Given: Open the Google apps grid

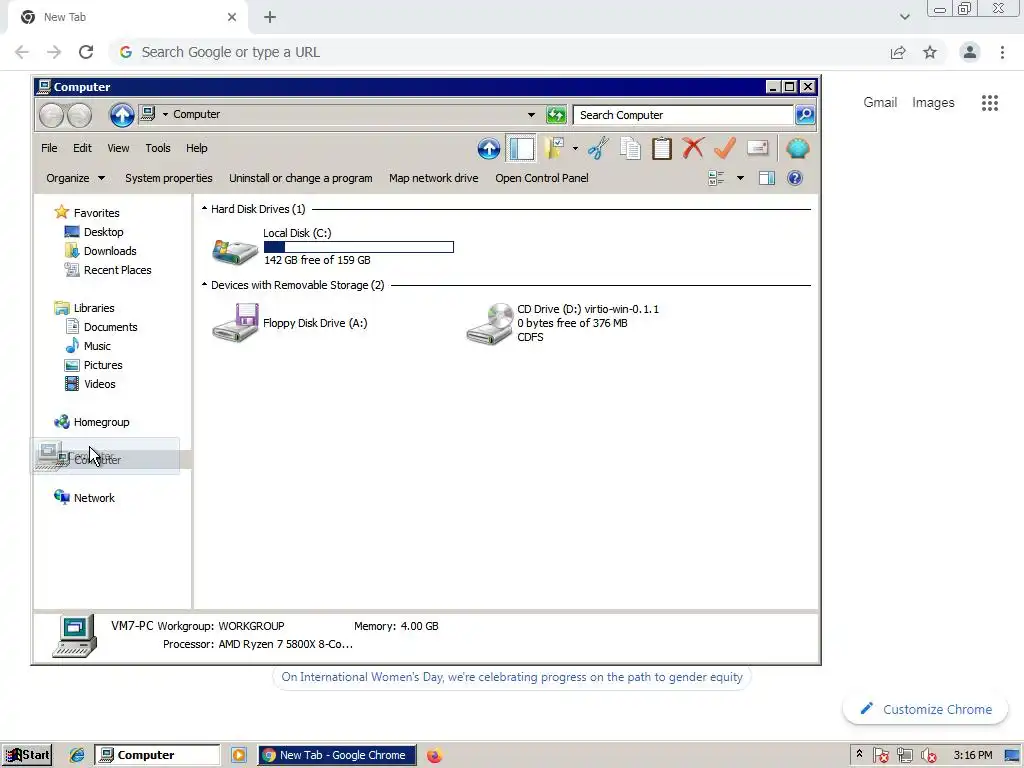Looking at the screenshot, I should pyautogui.click(x=990, y=103).
